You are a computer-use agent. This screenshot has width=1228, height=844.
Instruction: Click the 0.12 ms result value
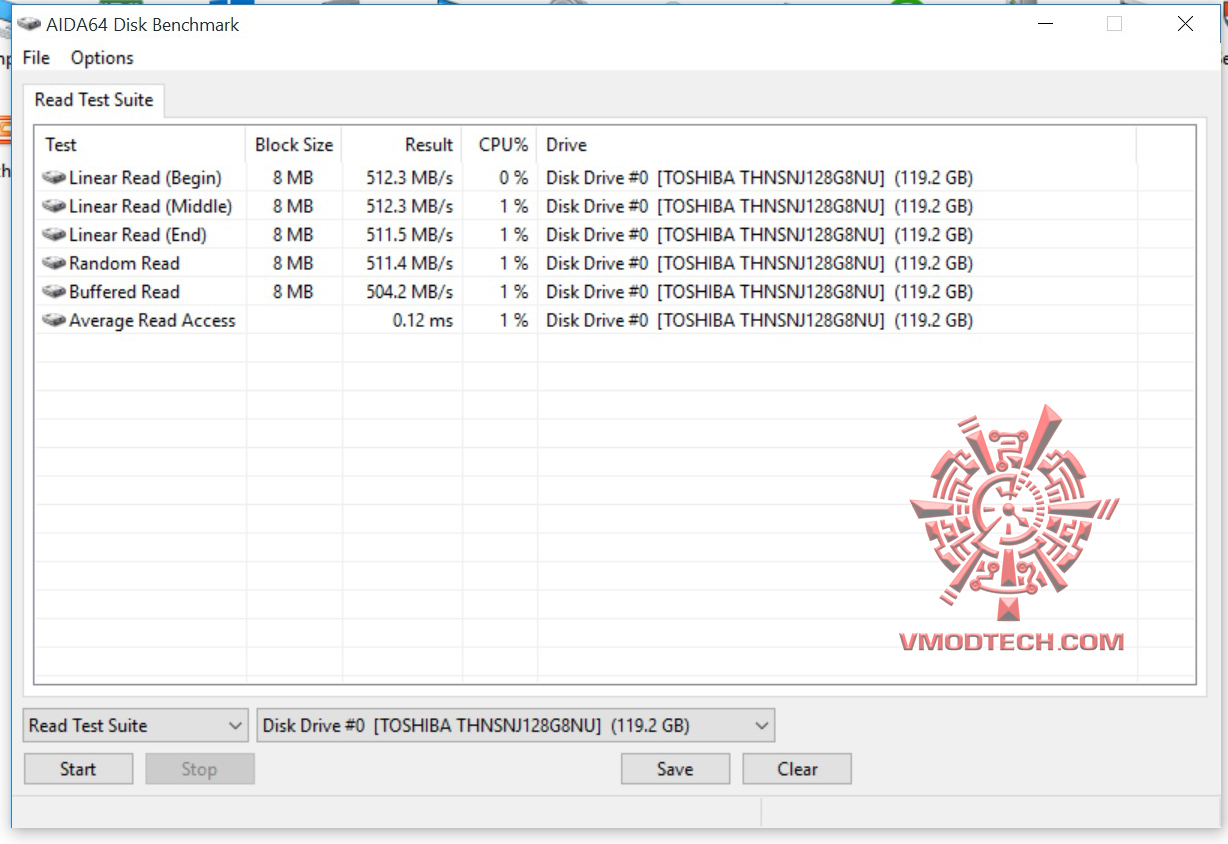(422, 320)
